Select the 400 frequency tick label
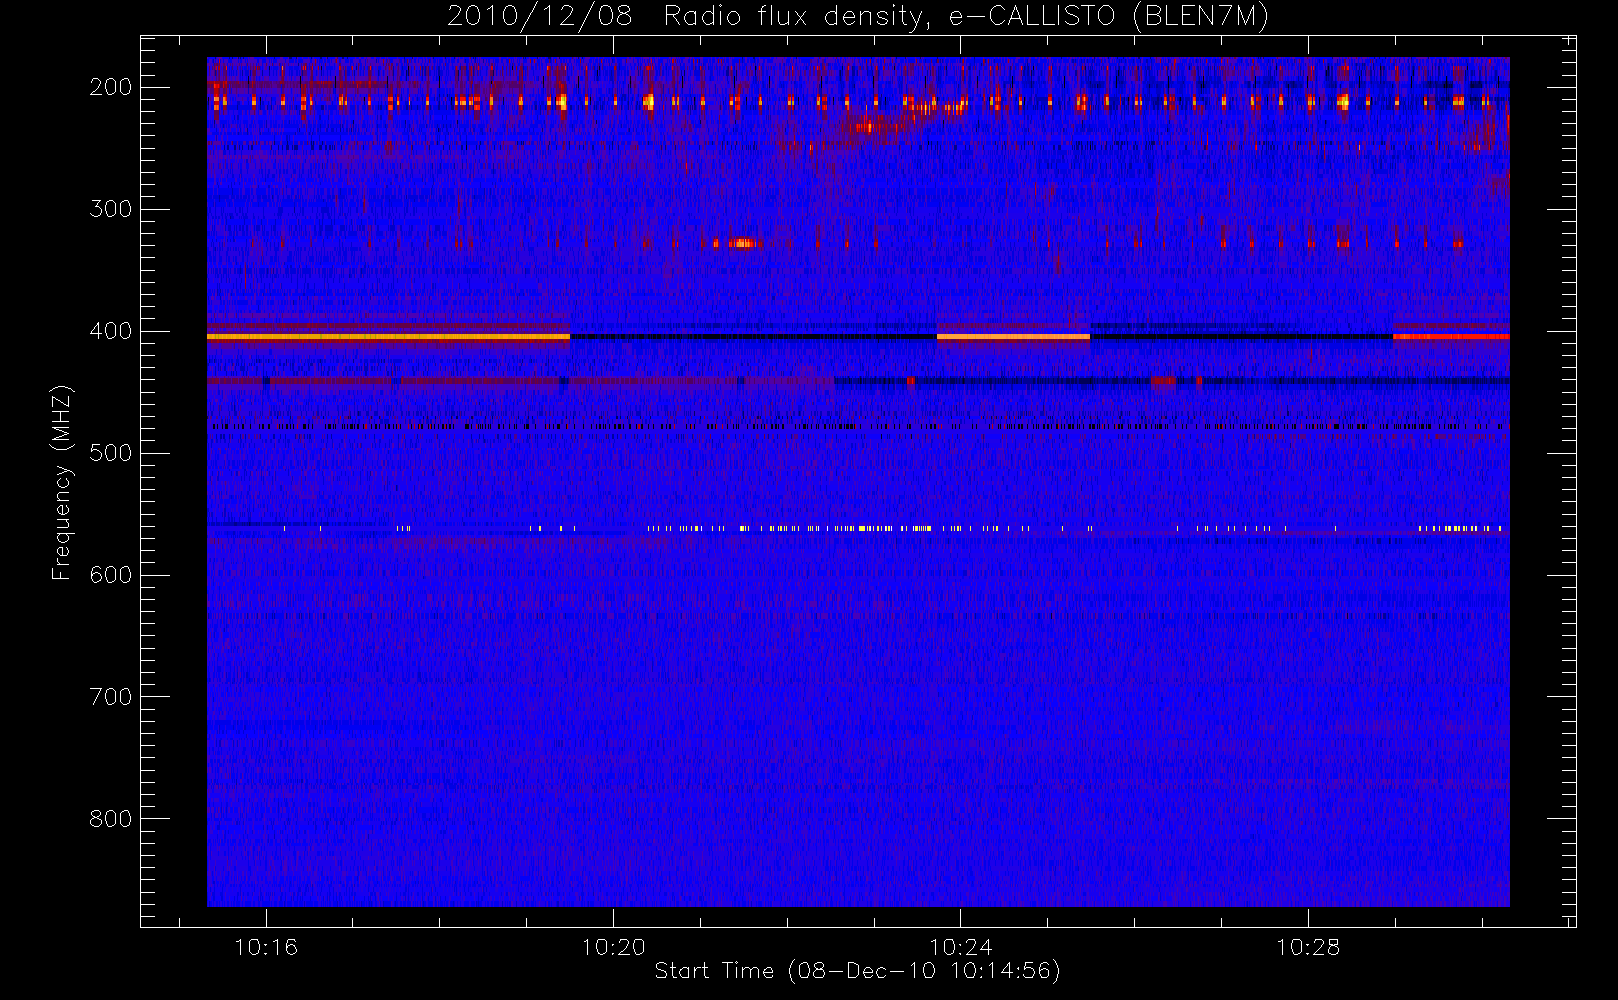 point(111,331)
